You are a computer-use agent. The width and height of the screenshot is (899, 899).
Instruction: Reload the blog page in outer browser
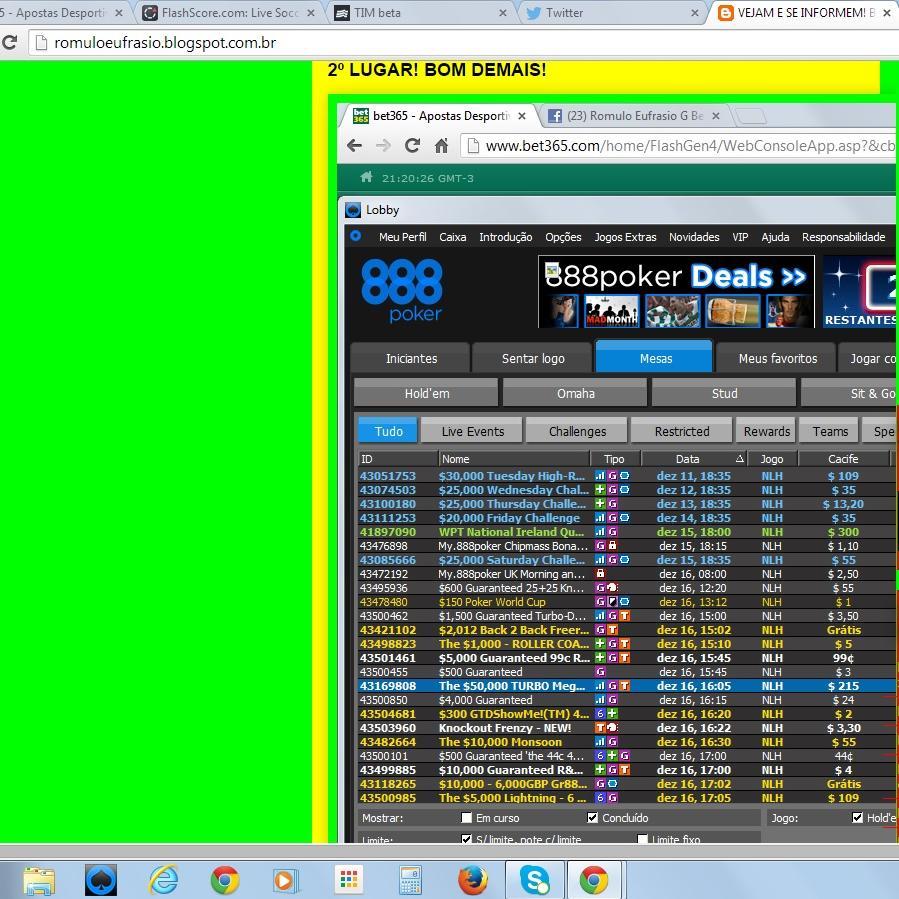point(9,42)
